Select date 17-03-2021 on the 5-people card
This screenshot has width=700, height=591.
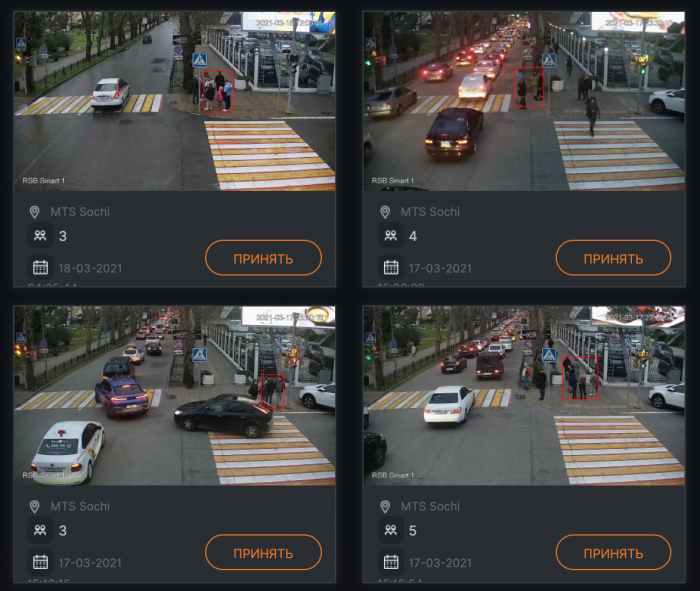[440, 563]
